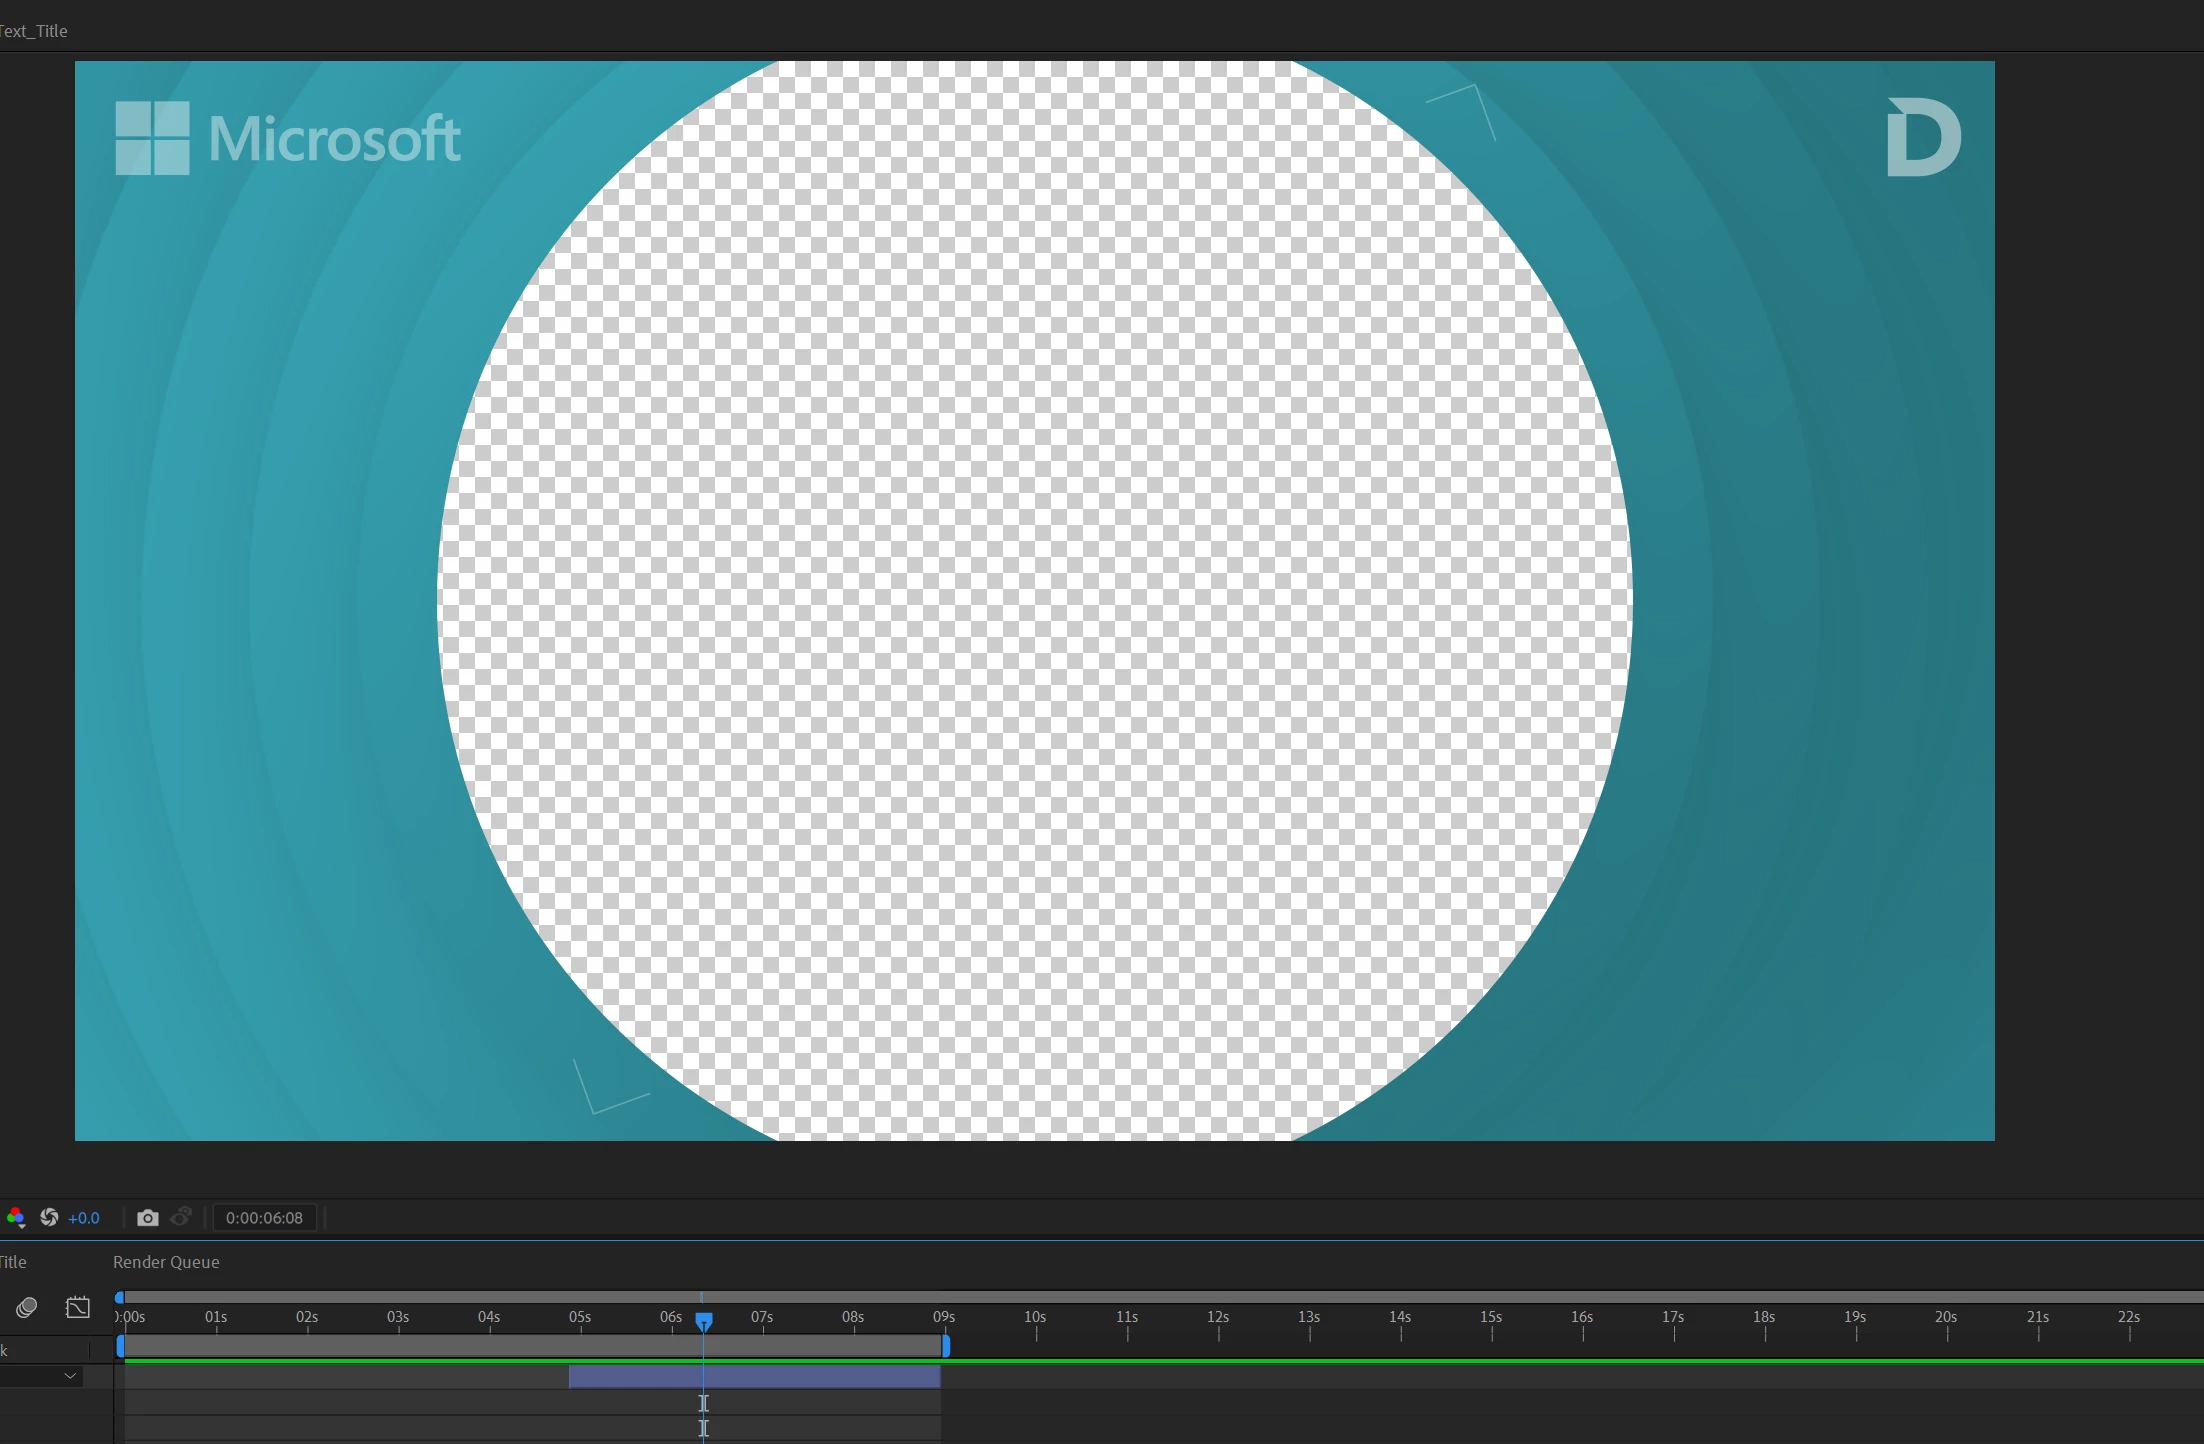Click the upper keyframe marker on timeline
The height and width of the screenshot is (1444, 2204).
click(704, 1403)
